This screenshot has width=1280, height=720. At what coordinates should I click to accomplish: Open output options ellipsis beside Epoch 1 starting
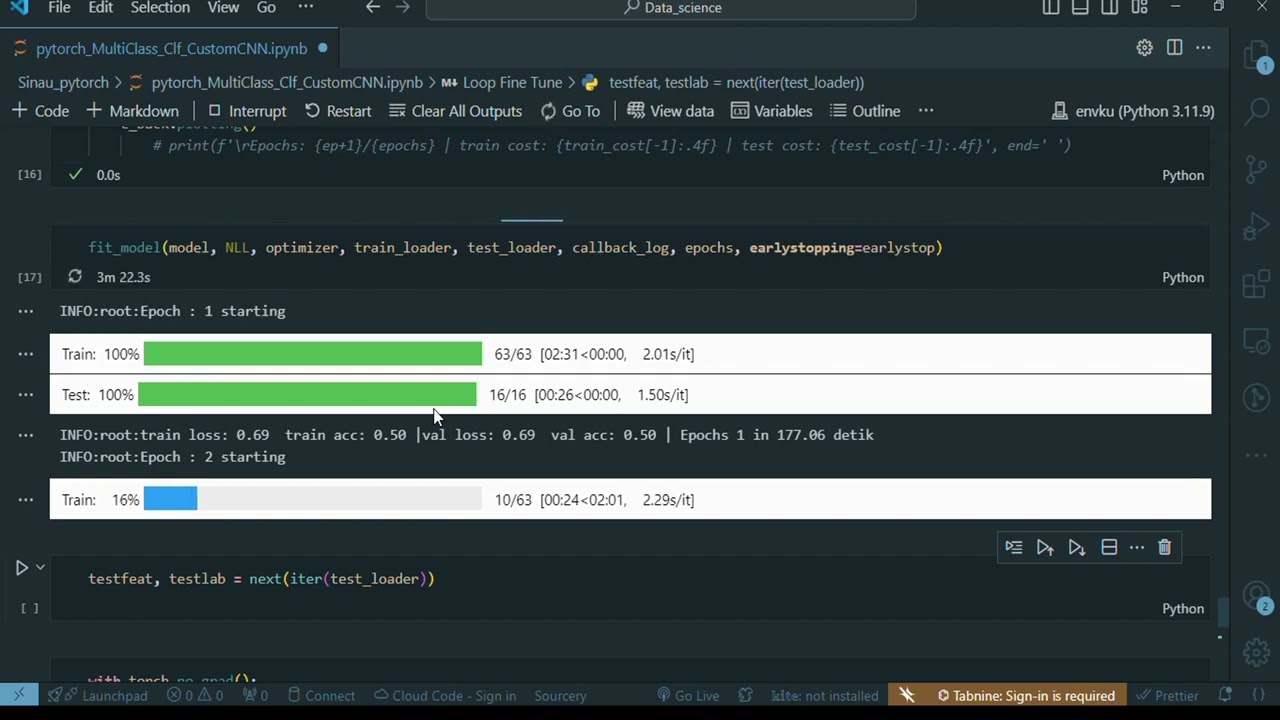click(x=25, y=311)
